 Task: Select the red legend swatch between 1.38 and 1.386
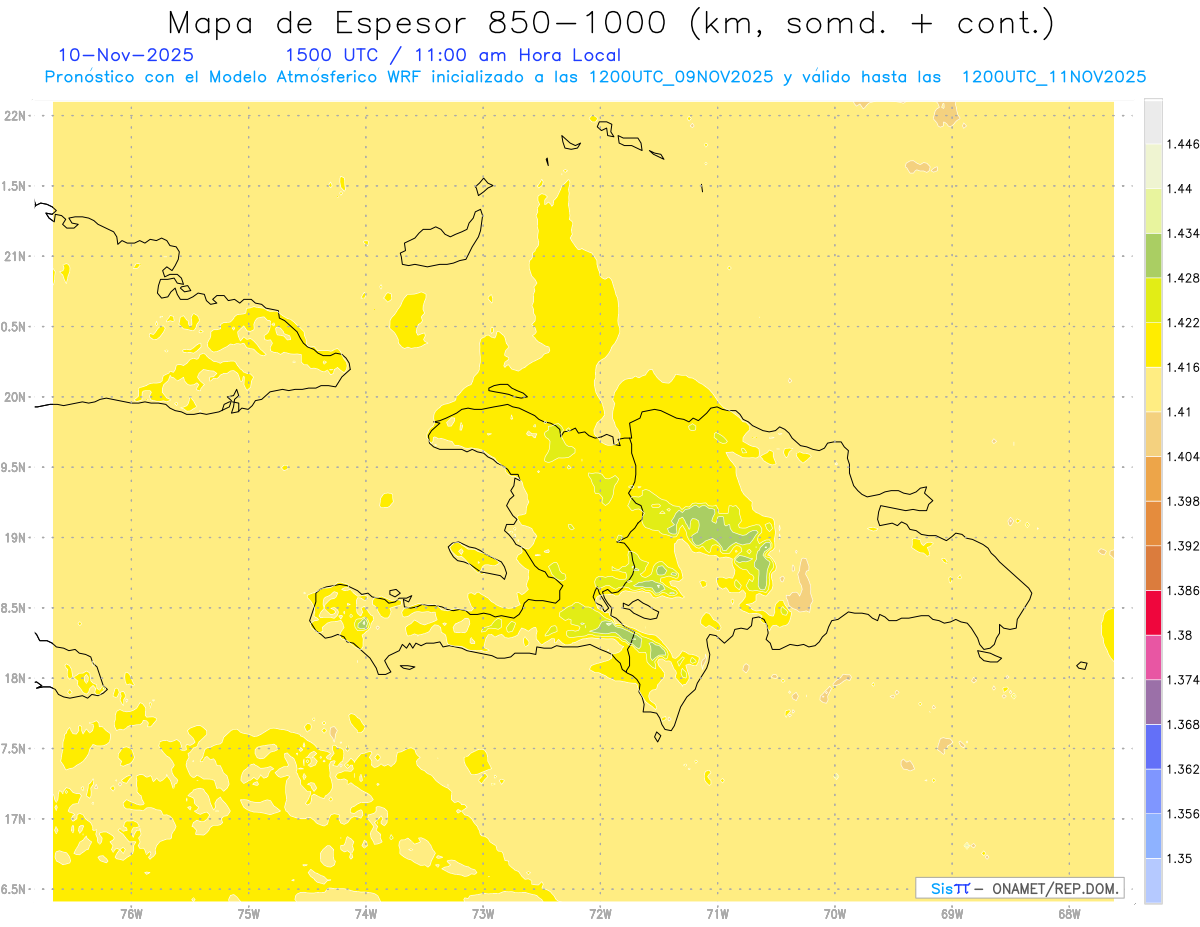(1153, 613)
